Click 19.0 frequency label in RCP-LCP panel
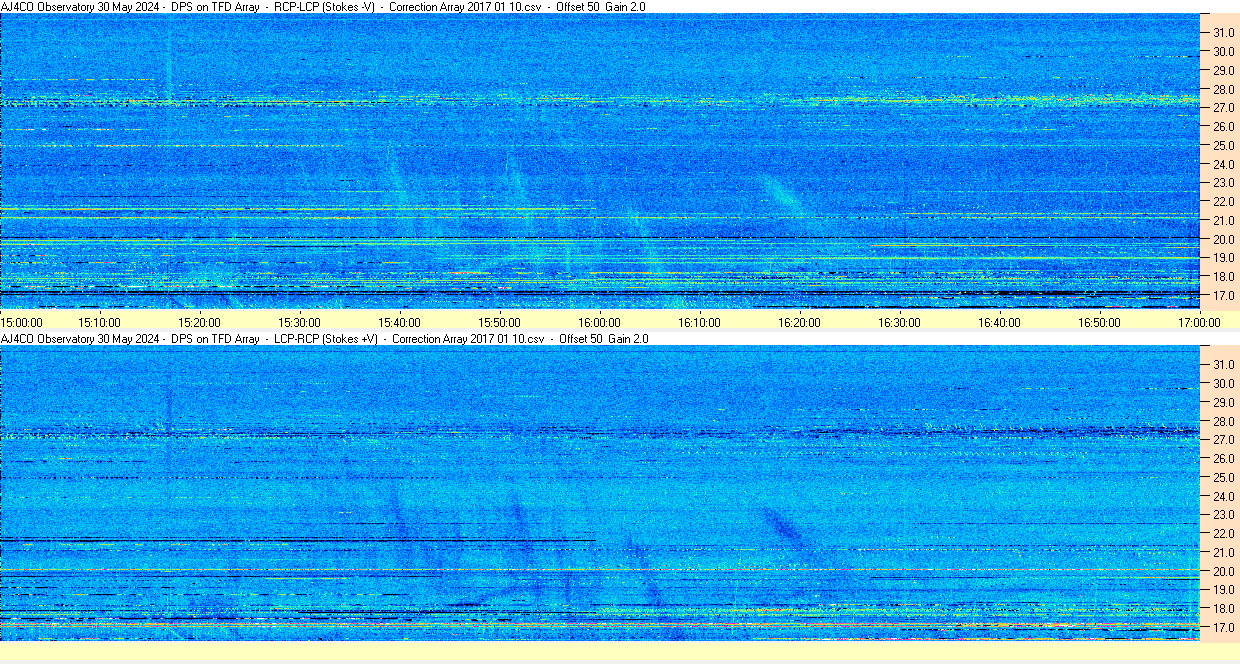Screen dimensions: 1240x664 (x=1224, y=258)
